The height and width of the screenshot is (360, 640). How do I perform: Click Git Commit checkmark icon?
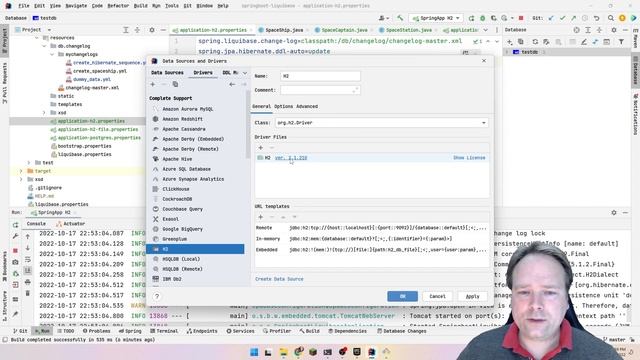[x=562, y=18]
